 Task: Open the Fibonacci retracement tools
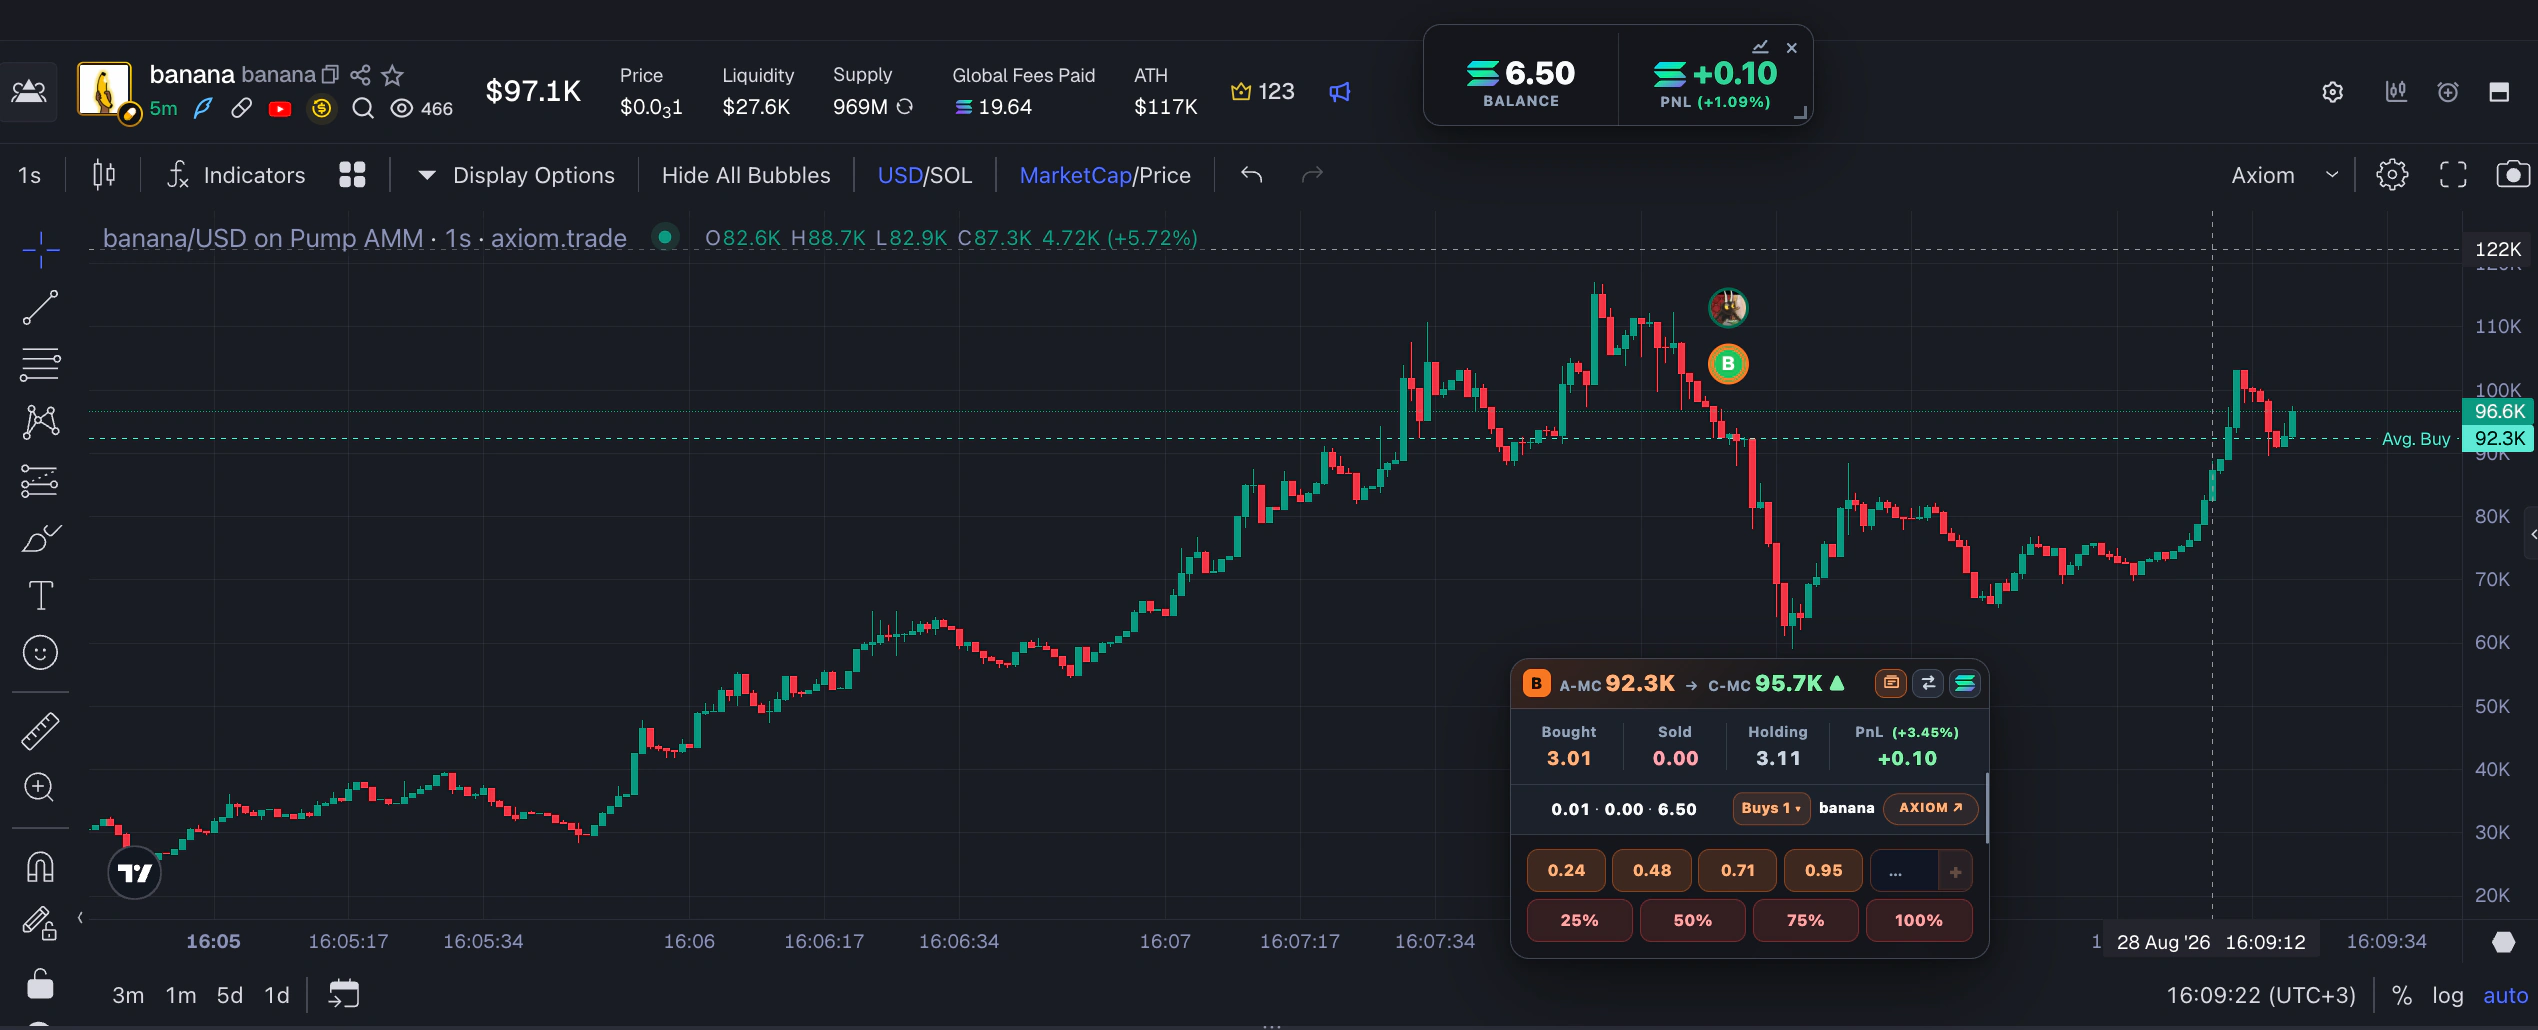tap(41, 365)
